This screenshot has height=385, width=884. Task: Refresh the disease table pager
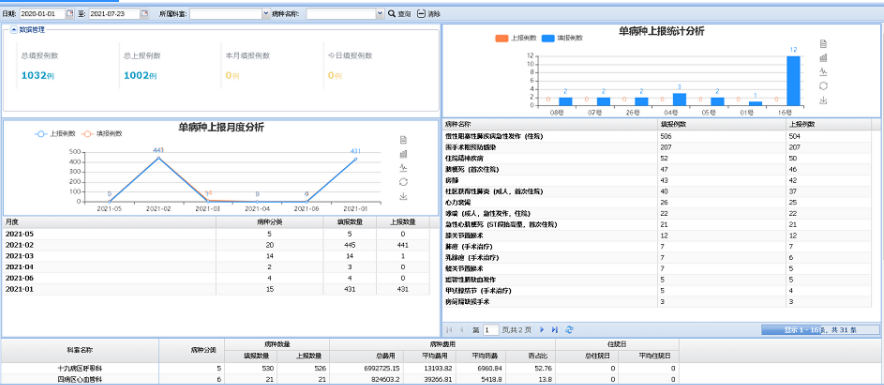click(x=569, y=330)
